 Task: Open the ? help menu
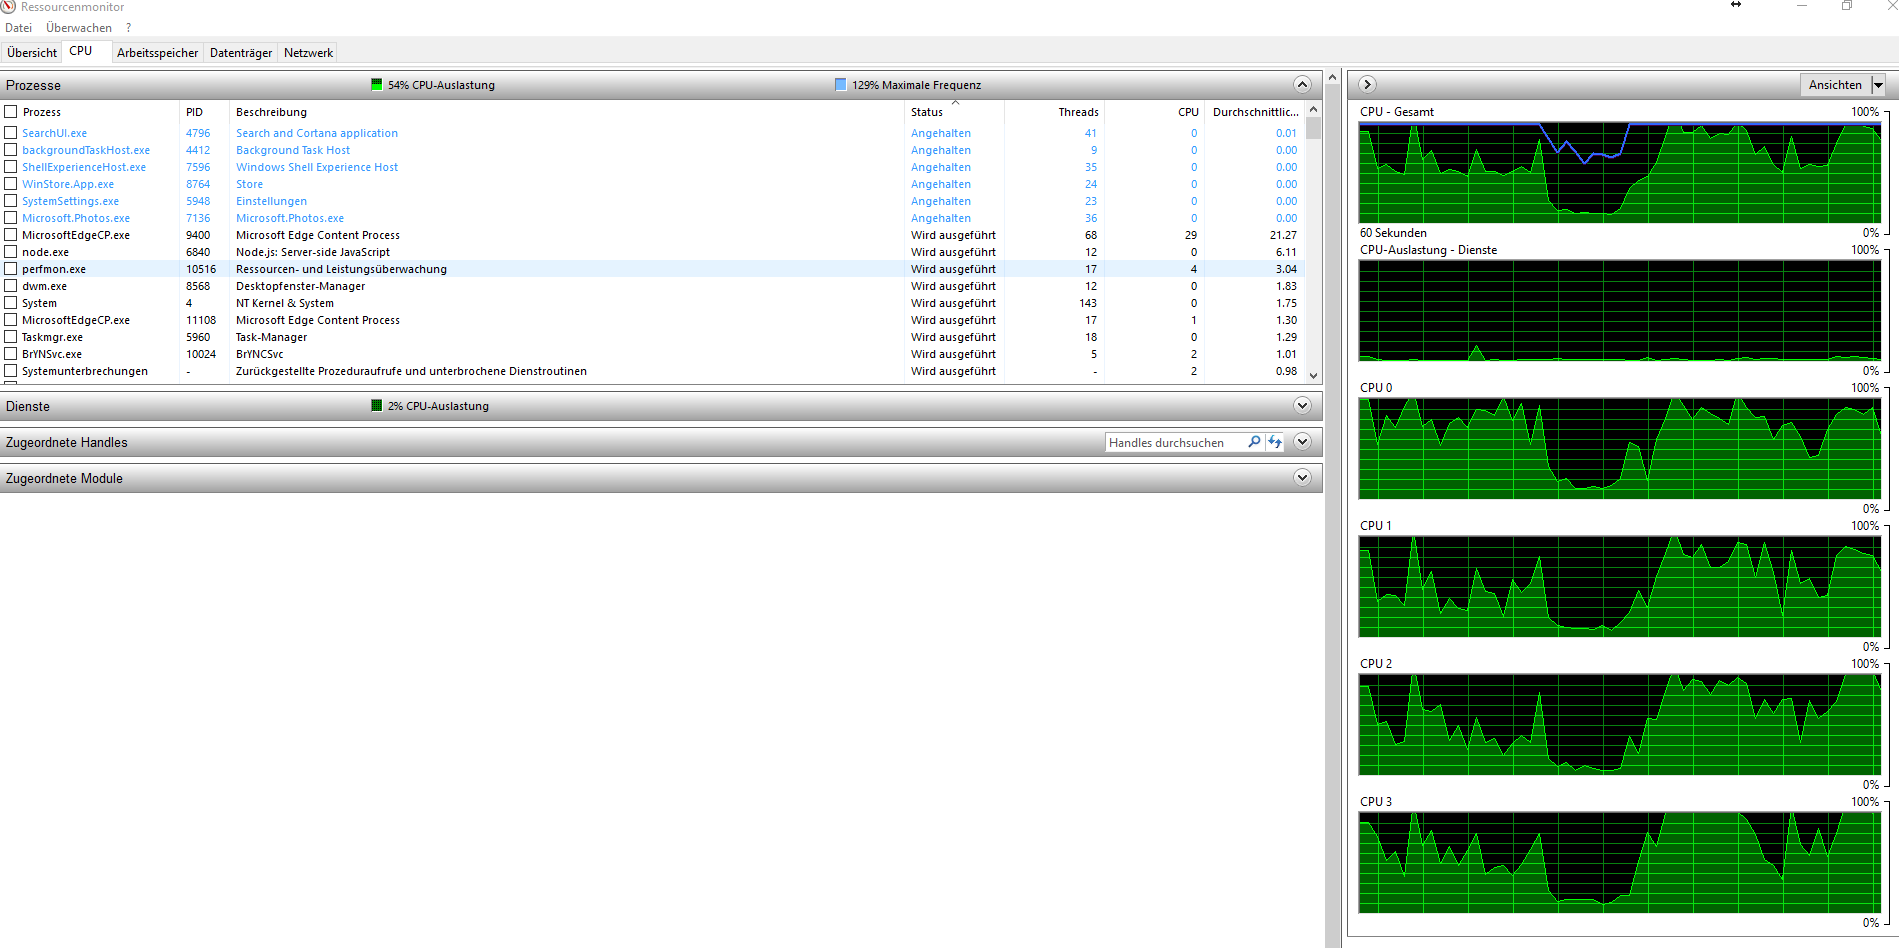point(128,28)
